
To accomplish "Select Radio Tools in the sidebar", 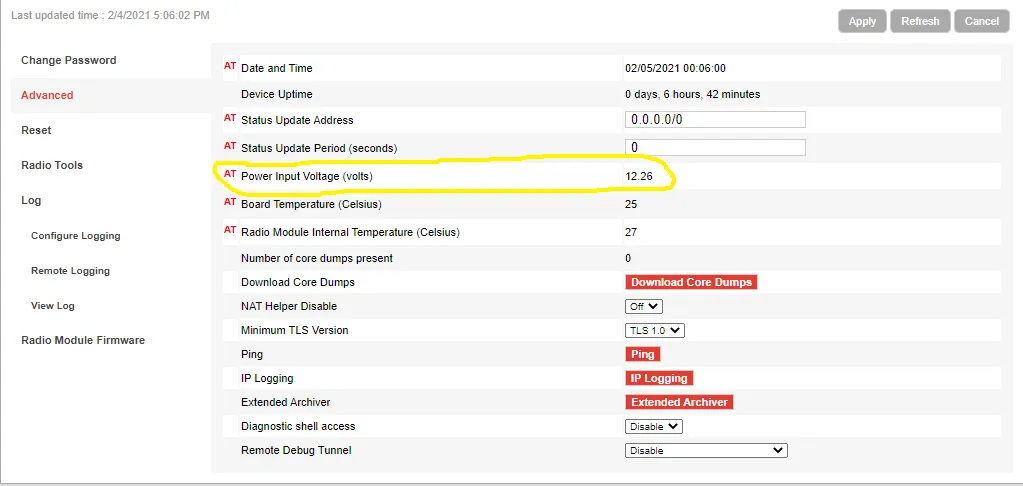I will pos(52,165).
